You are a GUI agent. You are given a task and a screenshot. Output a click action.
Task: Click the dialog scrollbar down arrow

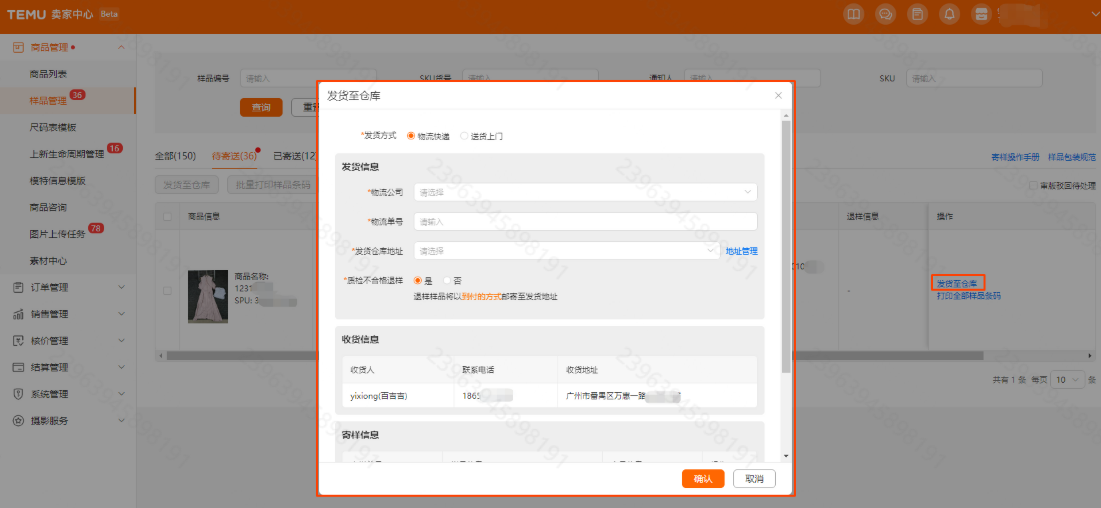(x=786, y=455)
